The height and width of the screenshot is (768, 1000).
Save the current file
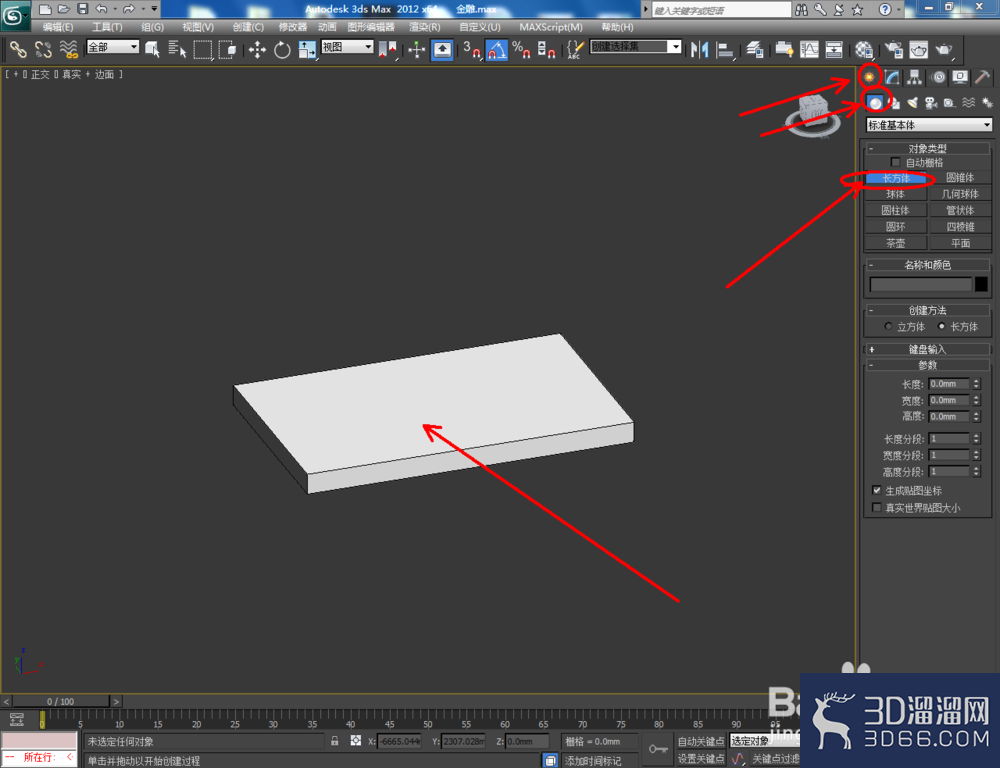tap(82, 9)
